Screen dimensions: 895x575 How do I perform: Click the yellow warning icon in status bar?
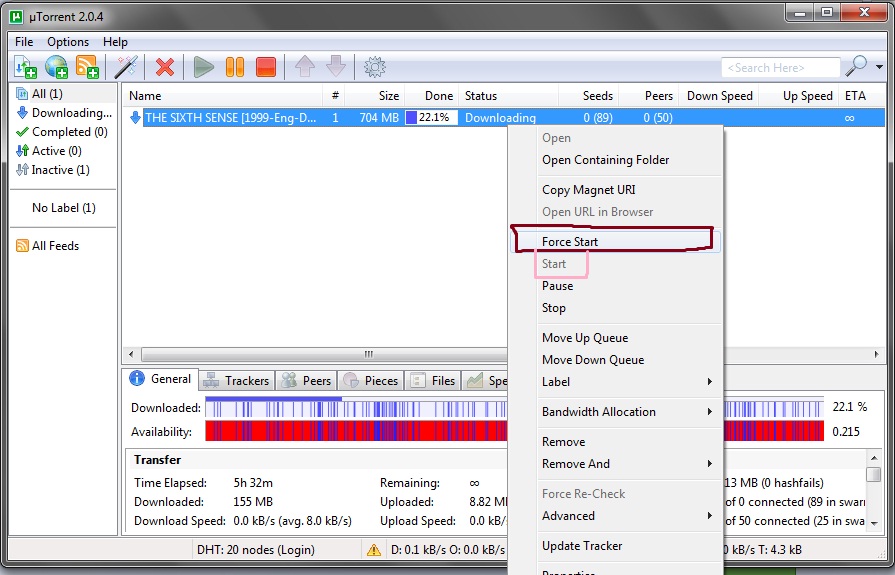point(374,550)
